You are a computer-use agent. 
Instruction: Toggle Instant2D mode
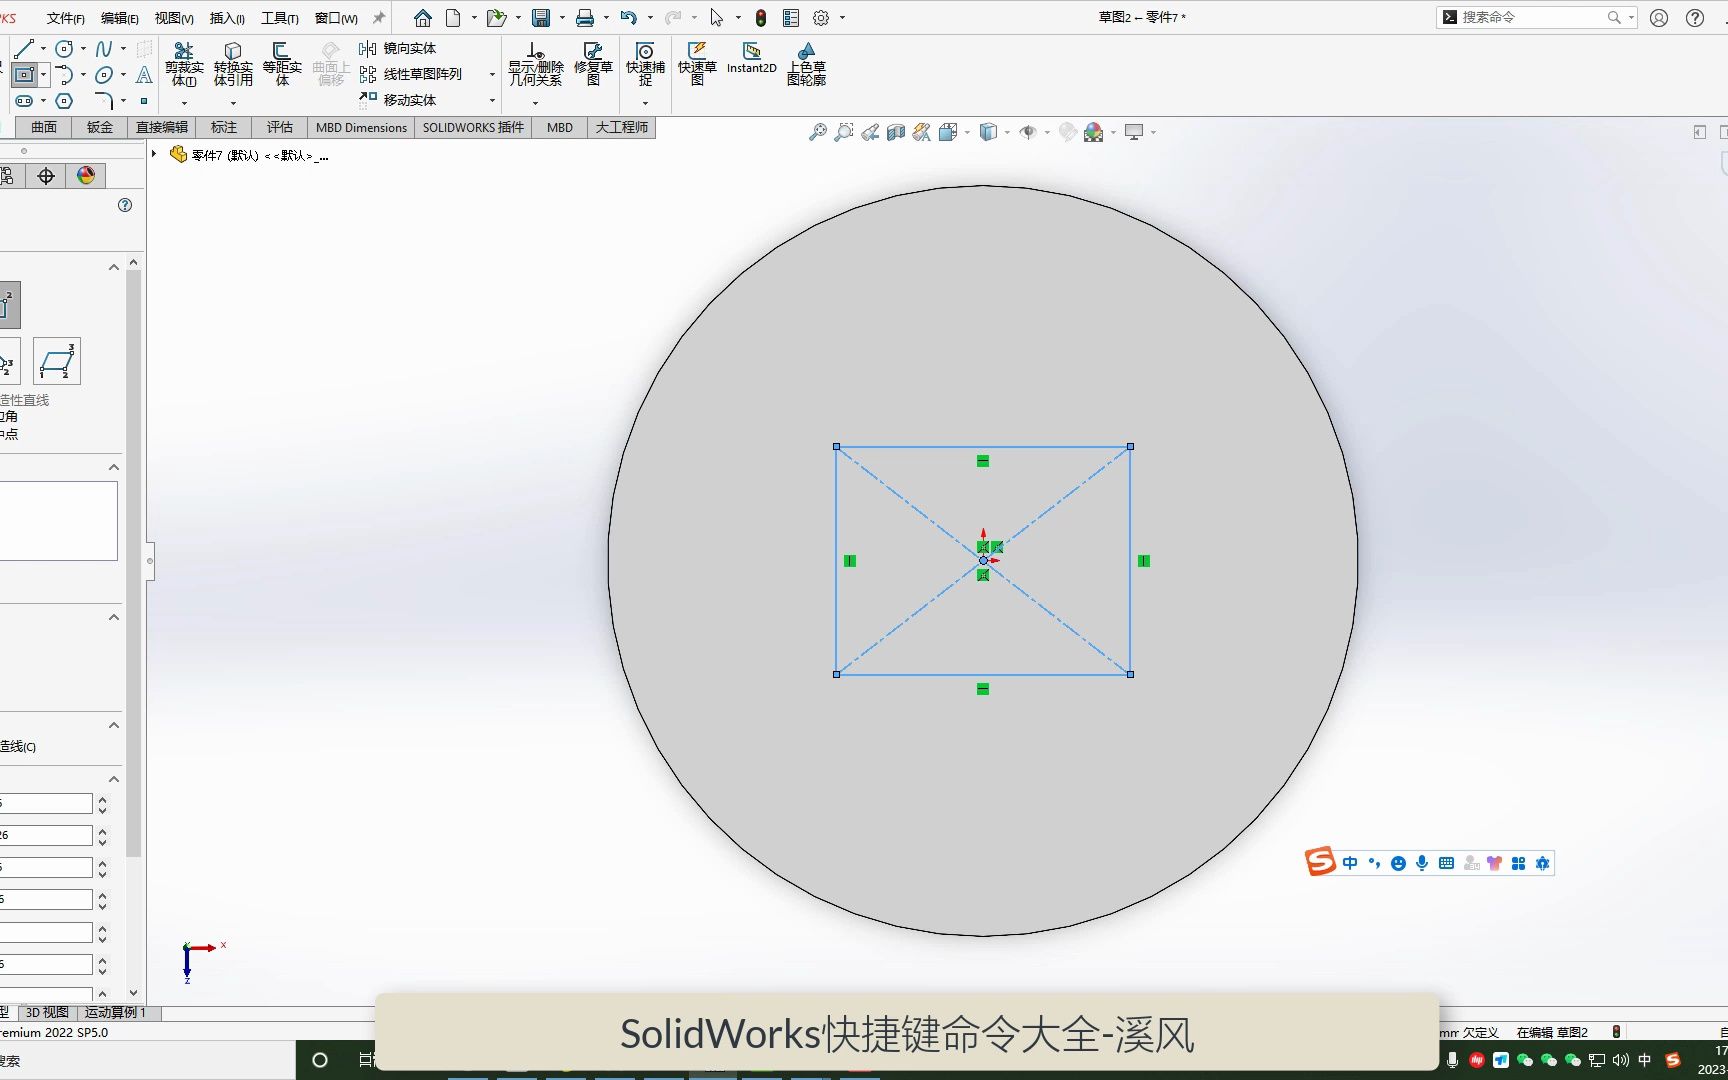[x=751, y=58]
